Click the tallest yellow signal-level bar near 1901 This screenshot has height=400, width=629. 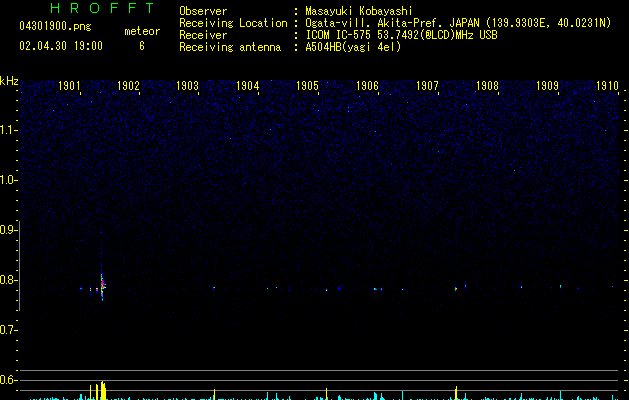[x=103, y=390]
